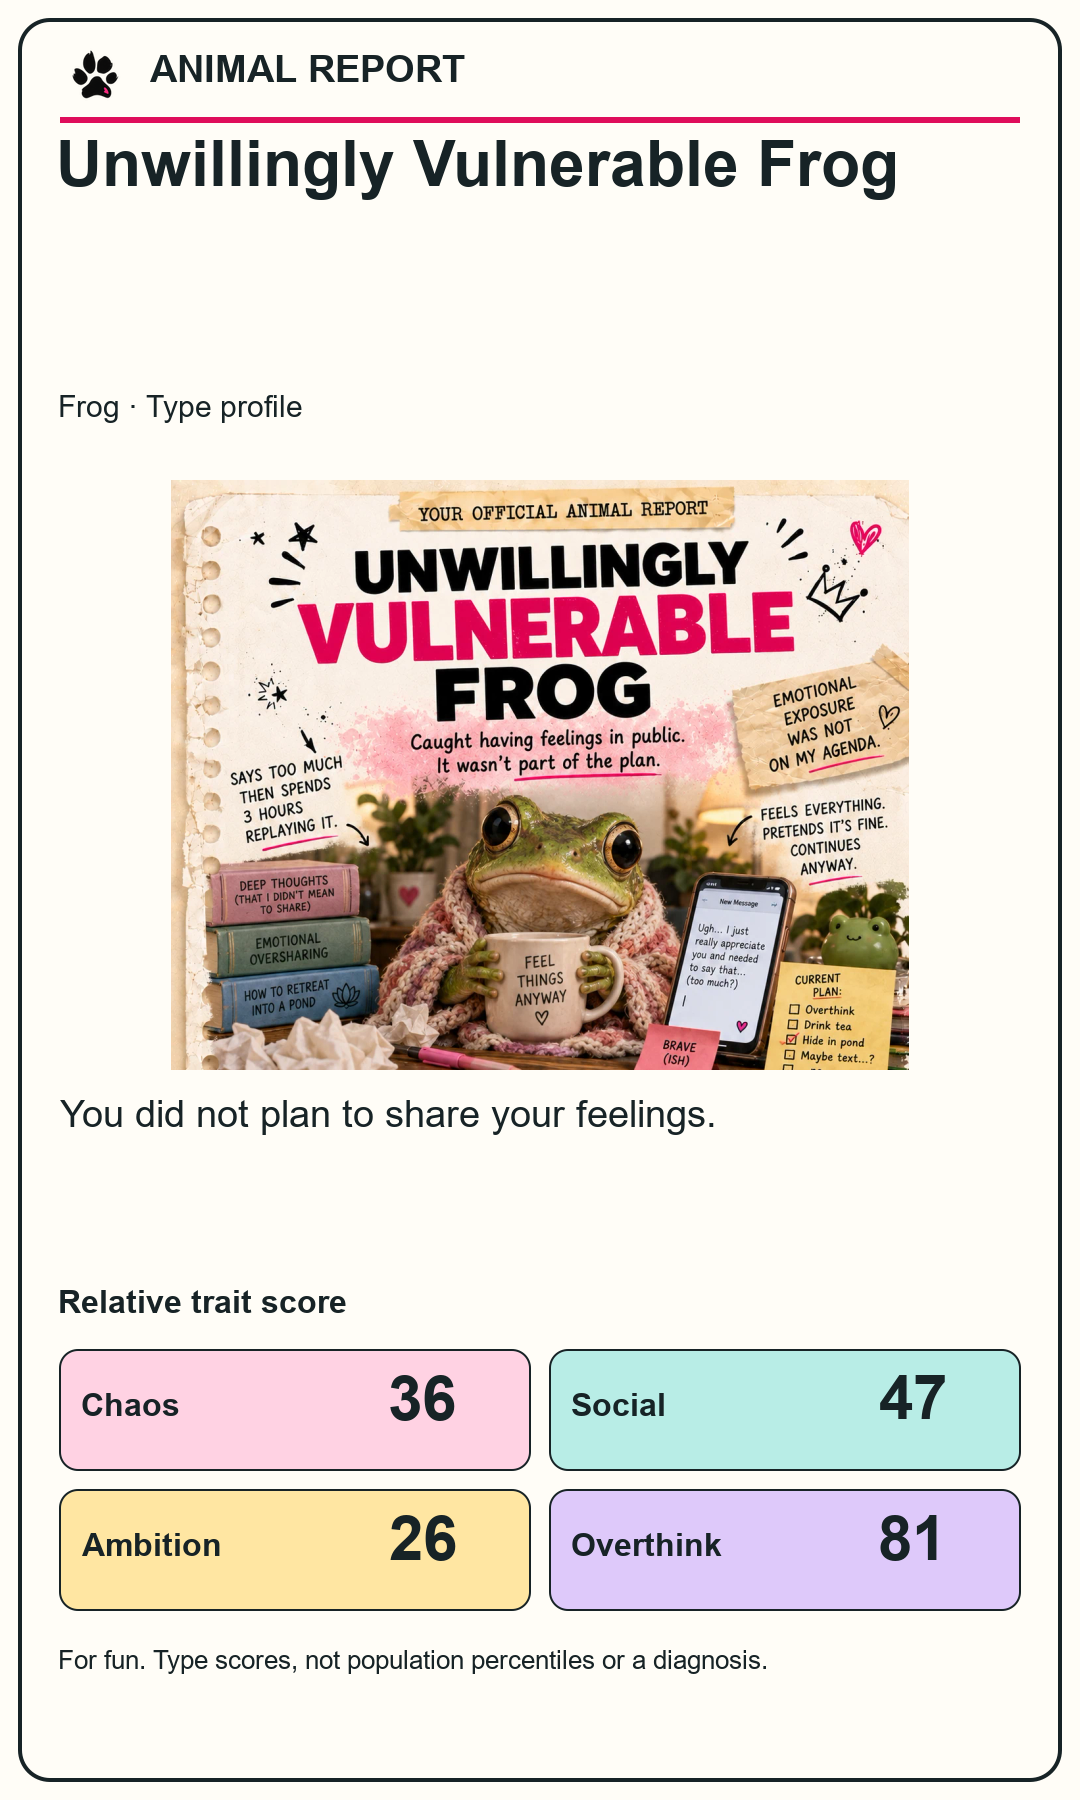
Task: Click the small green frog figurine
Action: point(860,940)
